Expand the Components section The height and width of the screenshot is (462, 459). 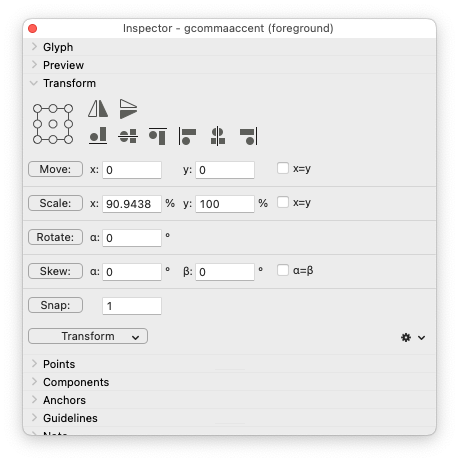tap(34, 382)
